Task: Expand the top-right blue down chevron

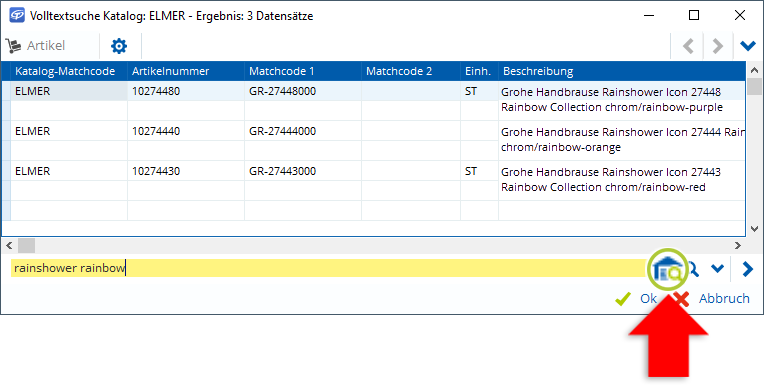Action: pos(747,46)
